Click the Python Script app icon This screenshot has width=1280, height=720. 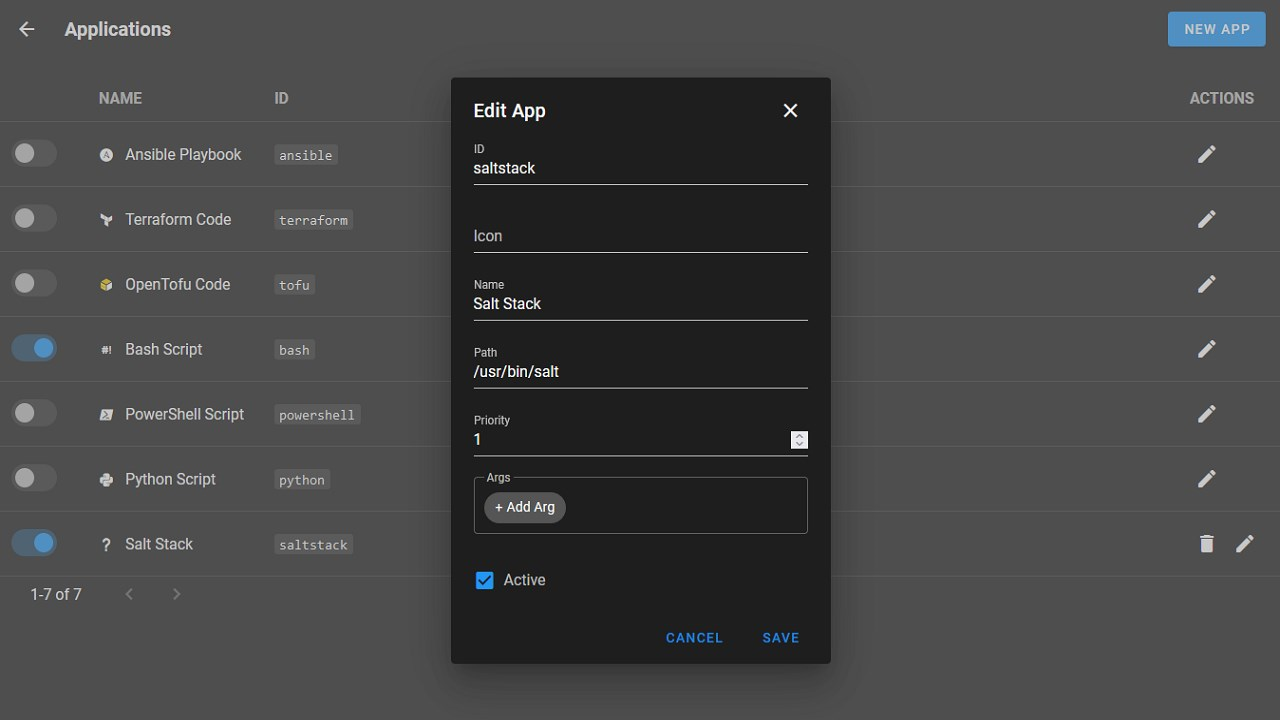pyautogui.click(x=106, y=478)
